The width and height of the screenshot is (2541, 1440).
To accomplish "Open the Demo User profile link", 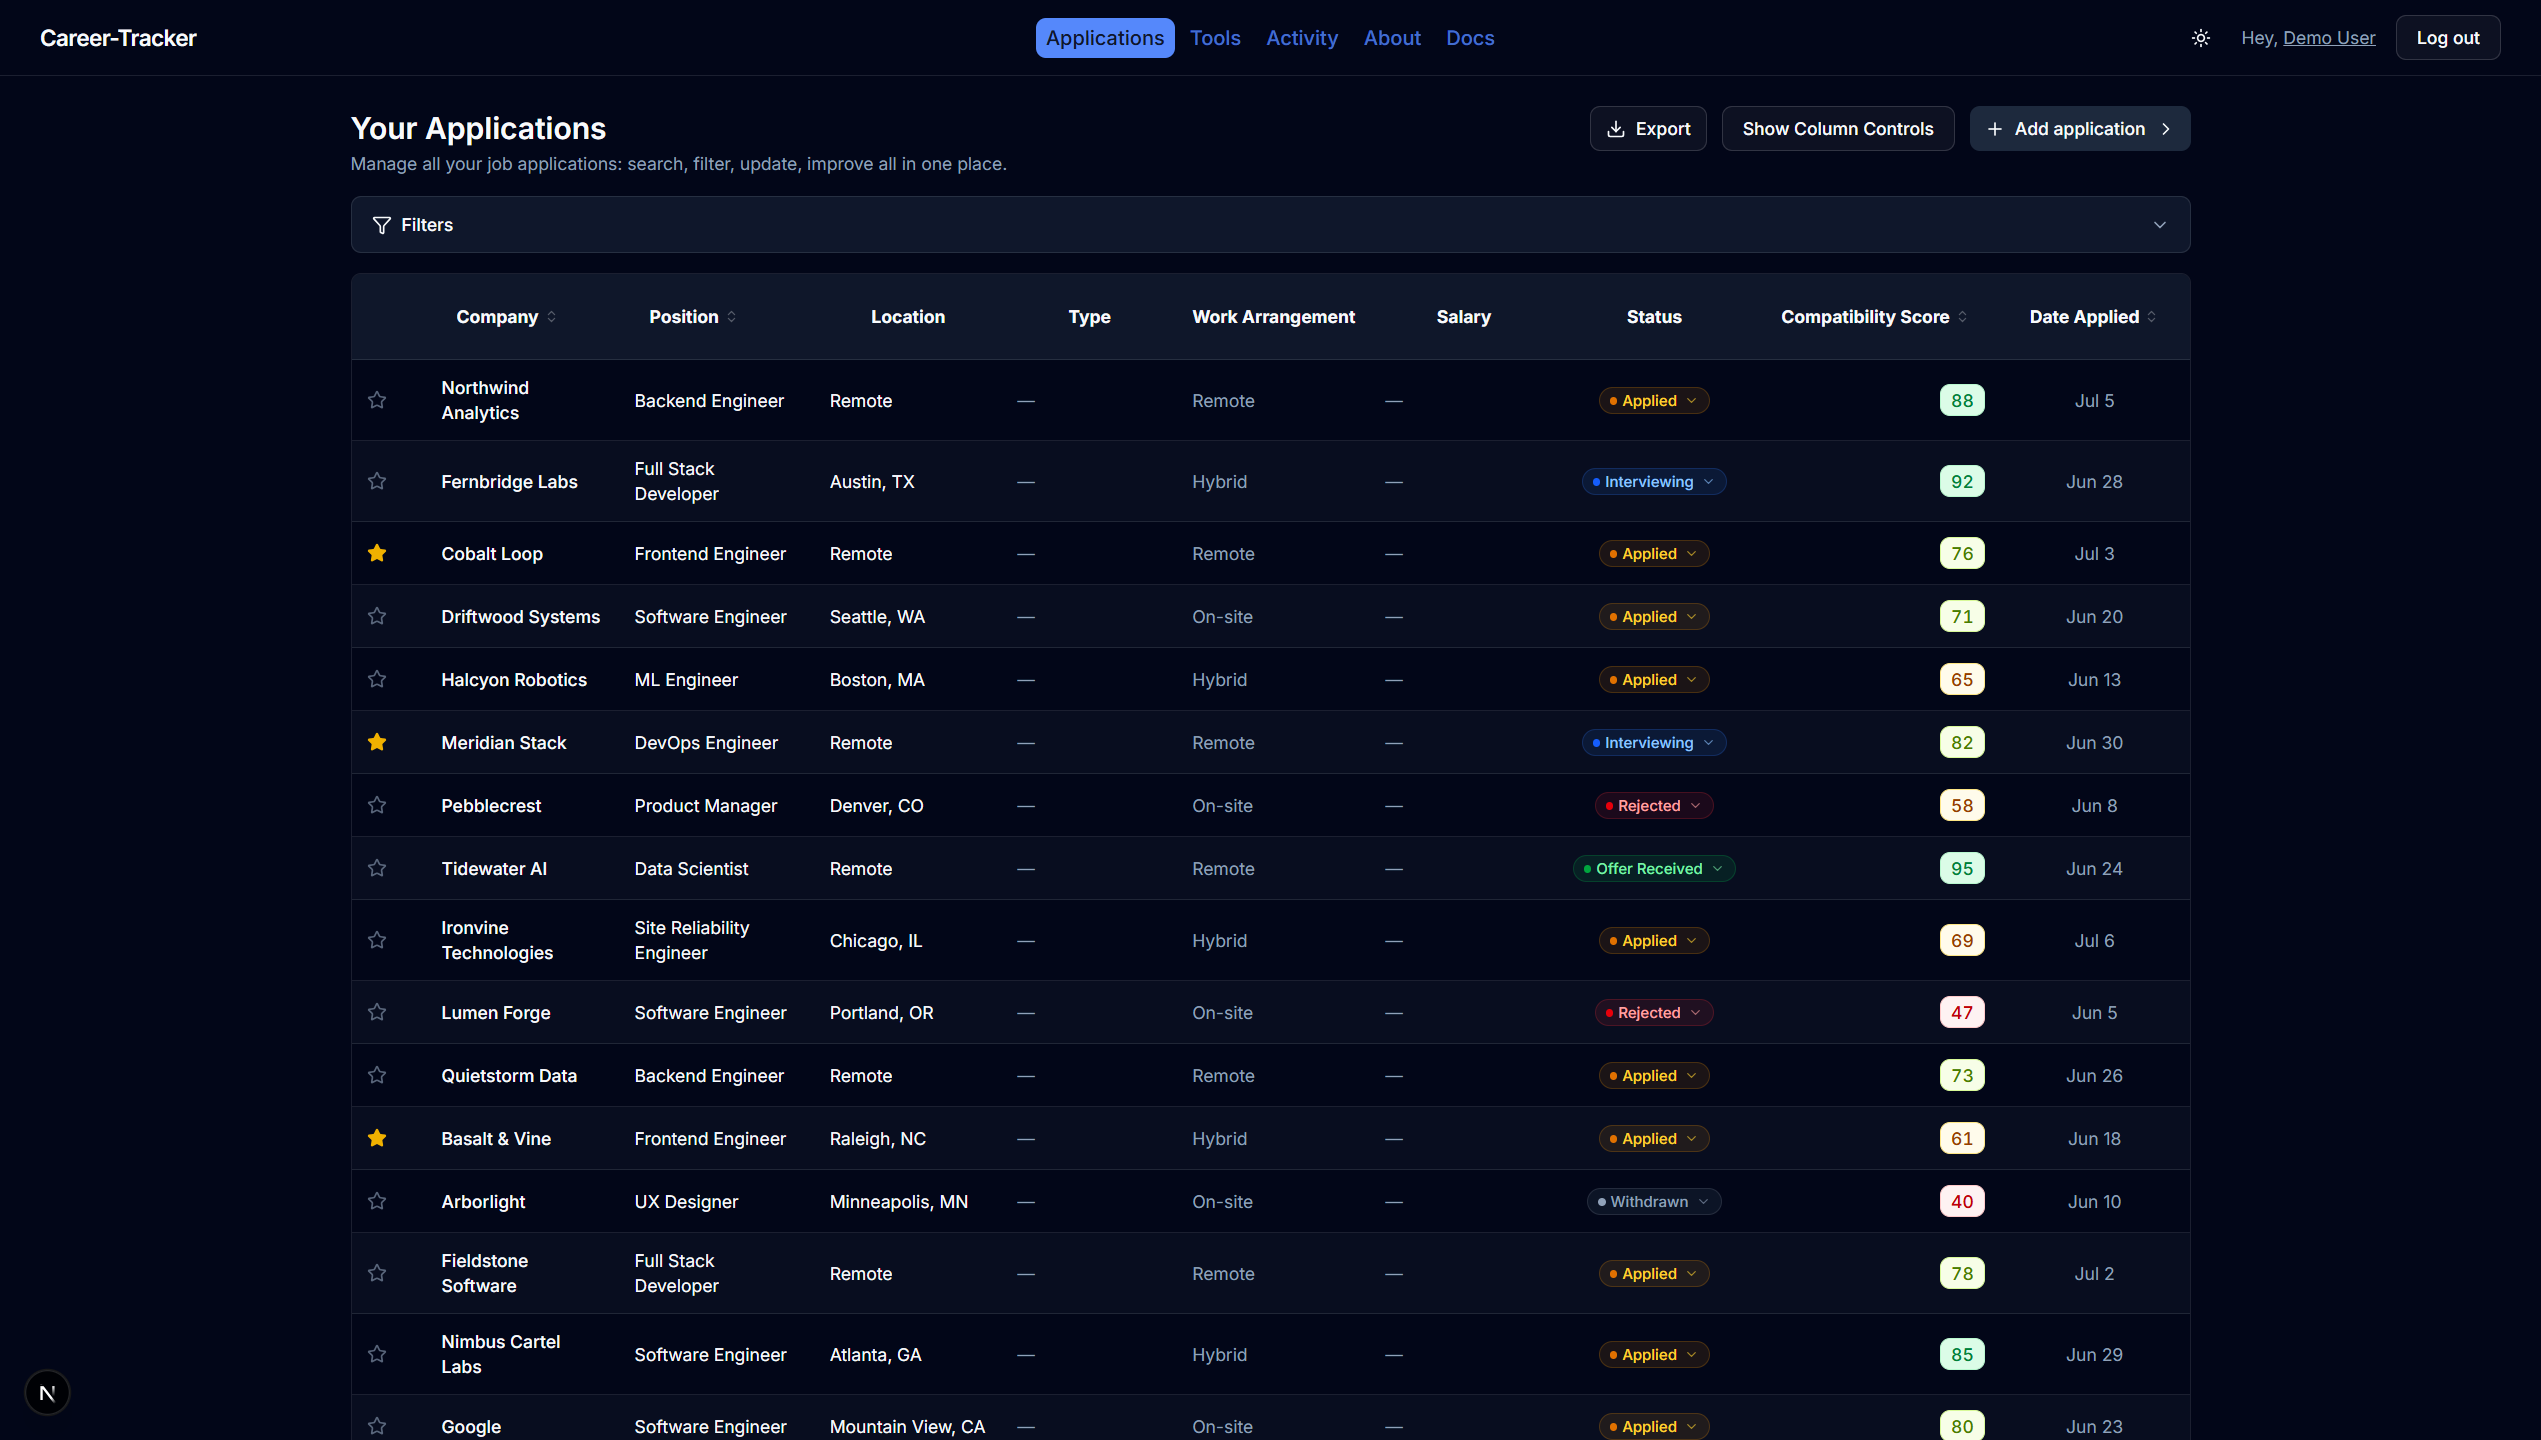I will 2328,38.
